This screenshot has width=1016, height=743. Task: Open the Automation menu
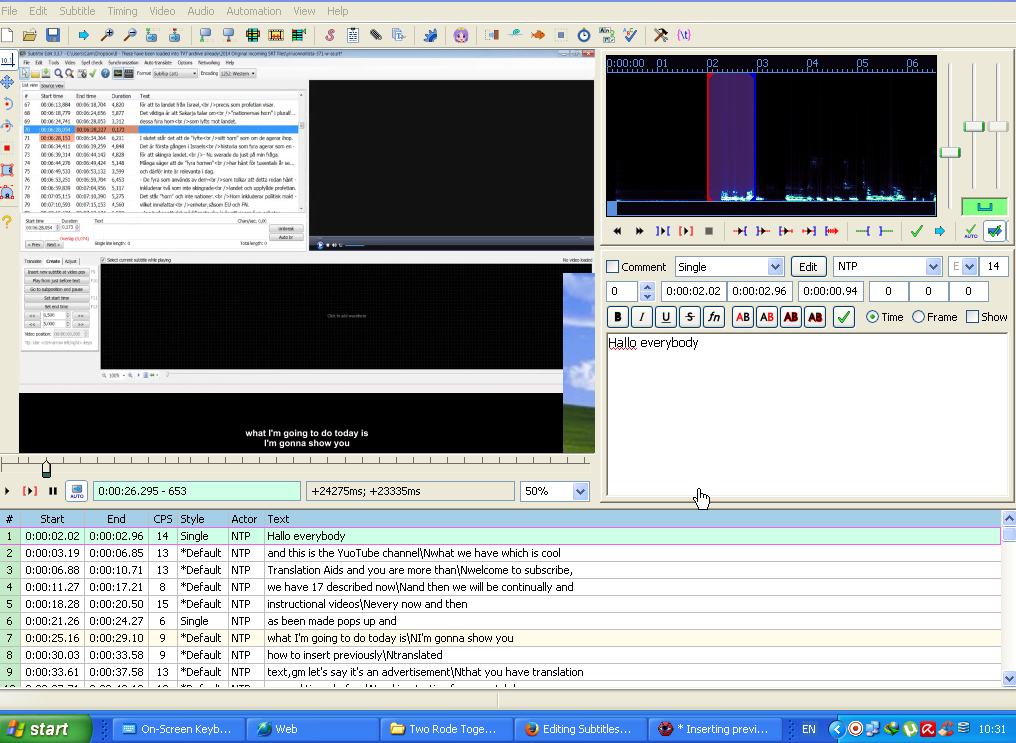(253, 11)
